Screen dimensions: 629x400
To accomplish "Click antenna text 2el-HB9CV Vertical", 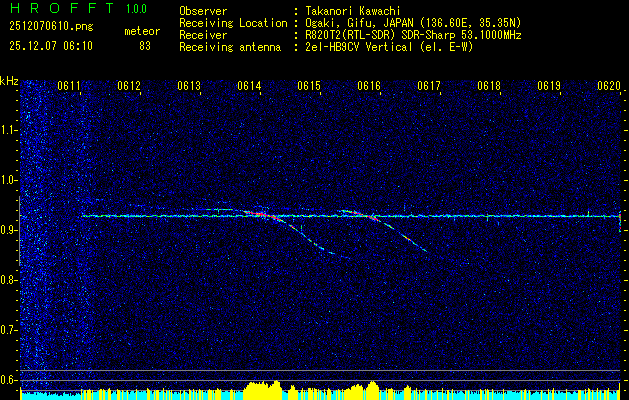I will pos(359,47).
